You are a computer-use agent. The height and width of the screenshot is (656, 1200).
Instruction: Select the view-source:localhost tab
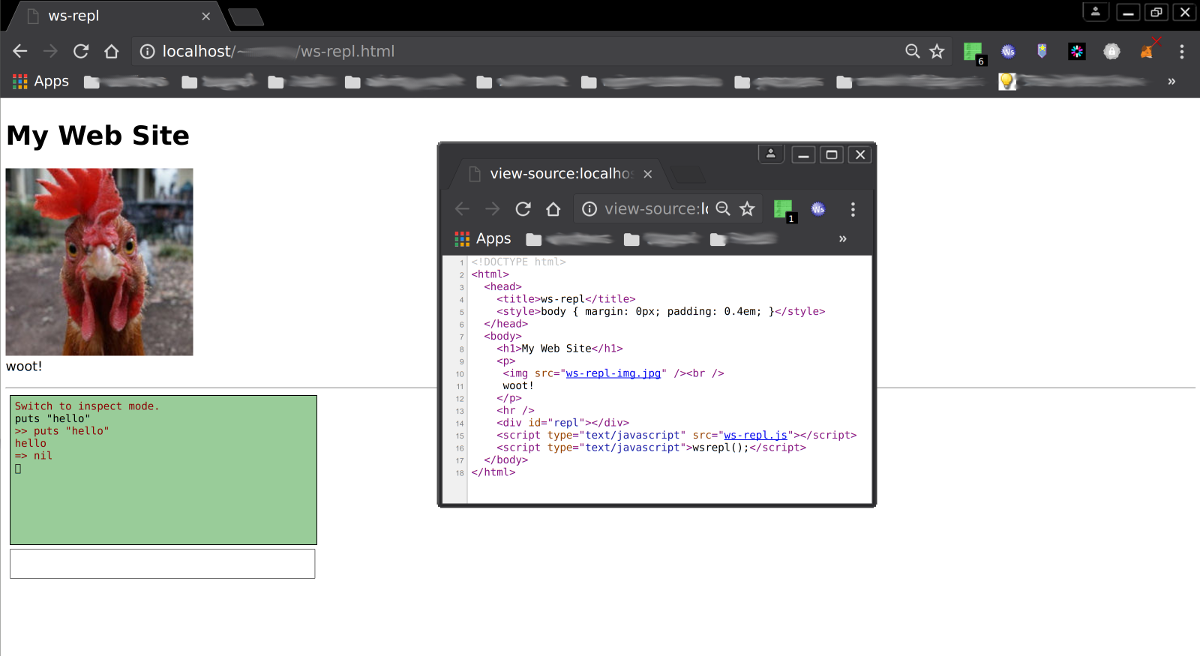(560, 174)
